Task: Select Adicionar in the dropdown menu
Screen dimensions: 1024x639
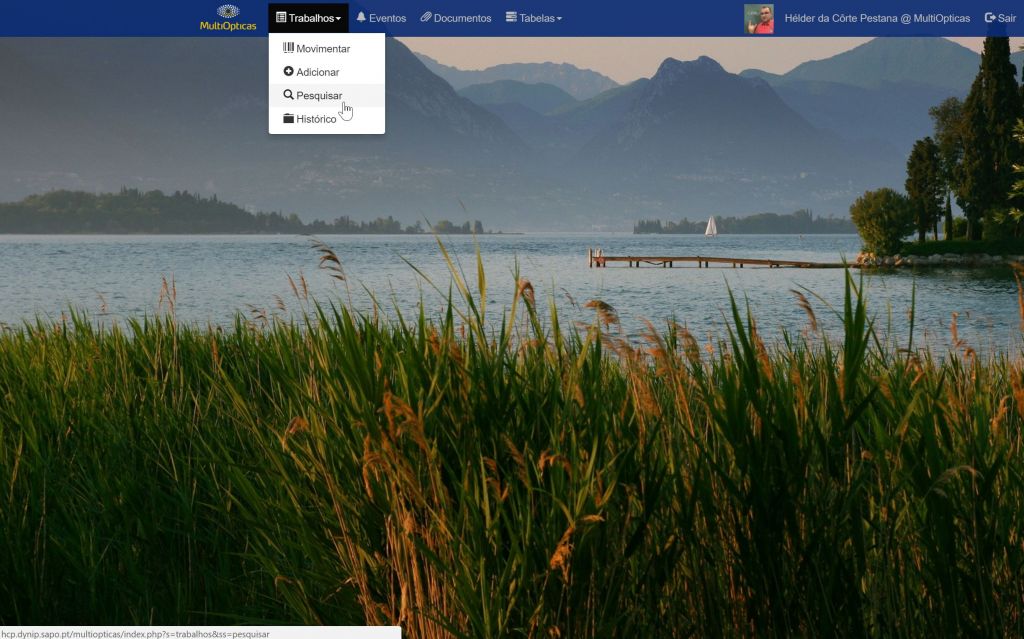Action: (x=318, y=72)
